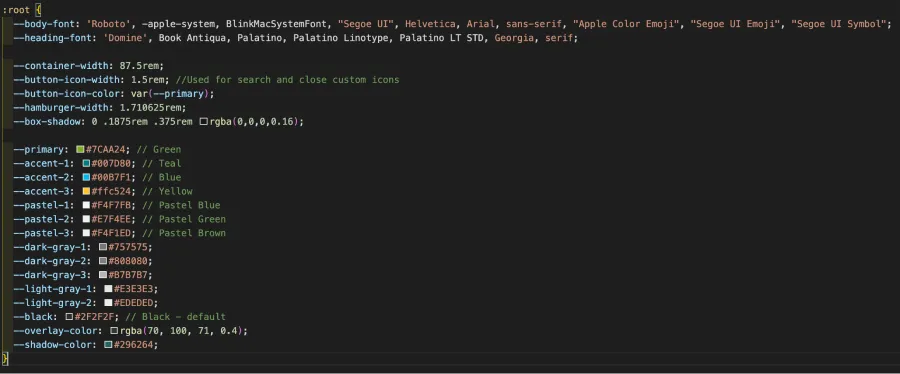Click the --accent-2 blue color swatch
Screen dimensions: 900x374
[x=86, y=177]
